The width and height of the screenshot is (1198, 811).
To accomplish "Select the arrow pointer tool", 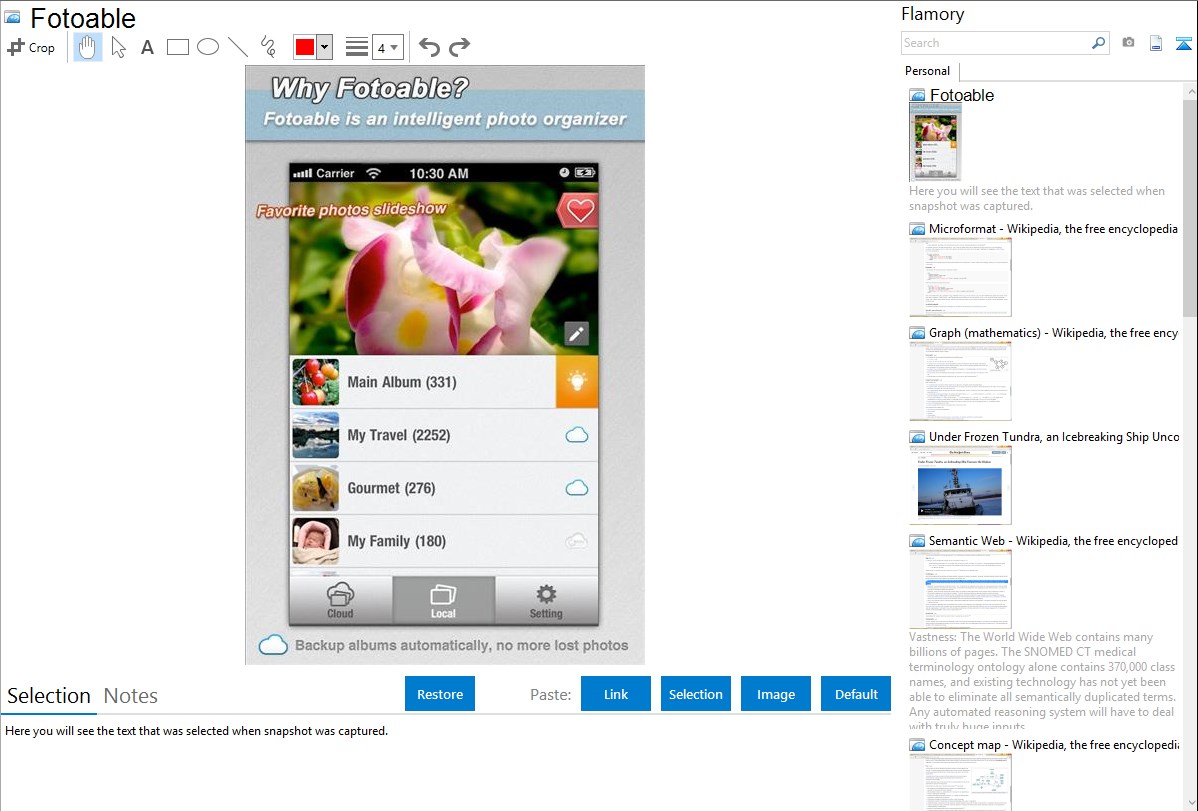I will 118,47.
